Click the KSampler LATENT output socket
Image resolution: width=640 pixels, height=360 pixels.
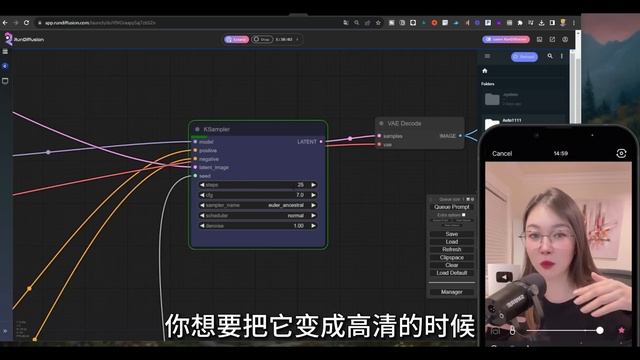[x=321, y=142]
